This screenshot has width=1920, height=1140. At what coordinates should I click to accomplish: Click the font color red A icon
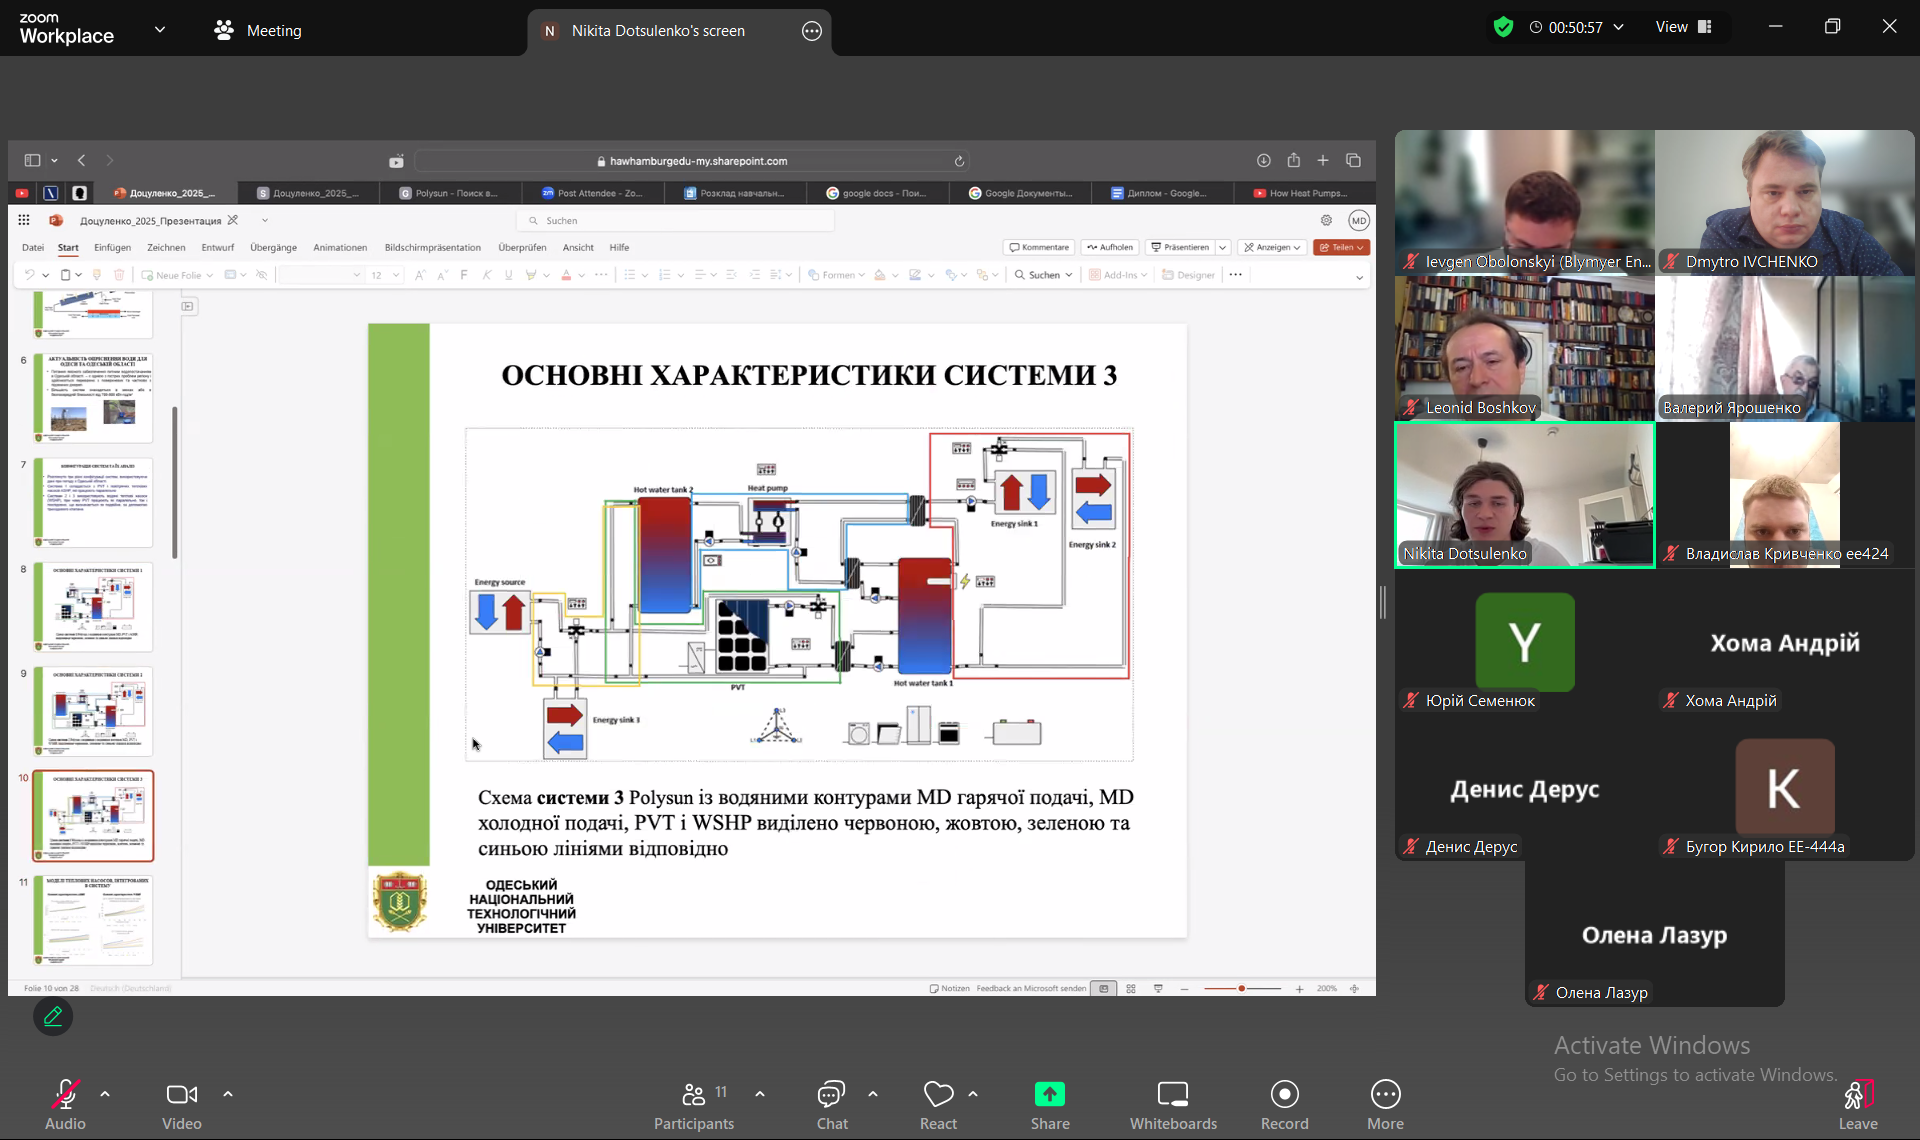(x=566, y=275)
